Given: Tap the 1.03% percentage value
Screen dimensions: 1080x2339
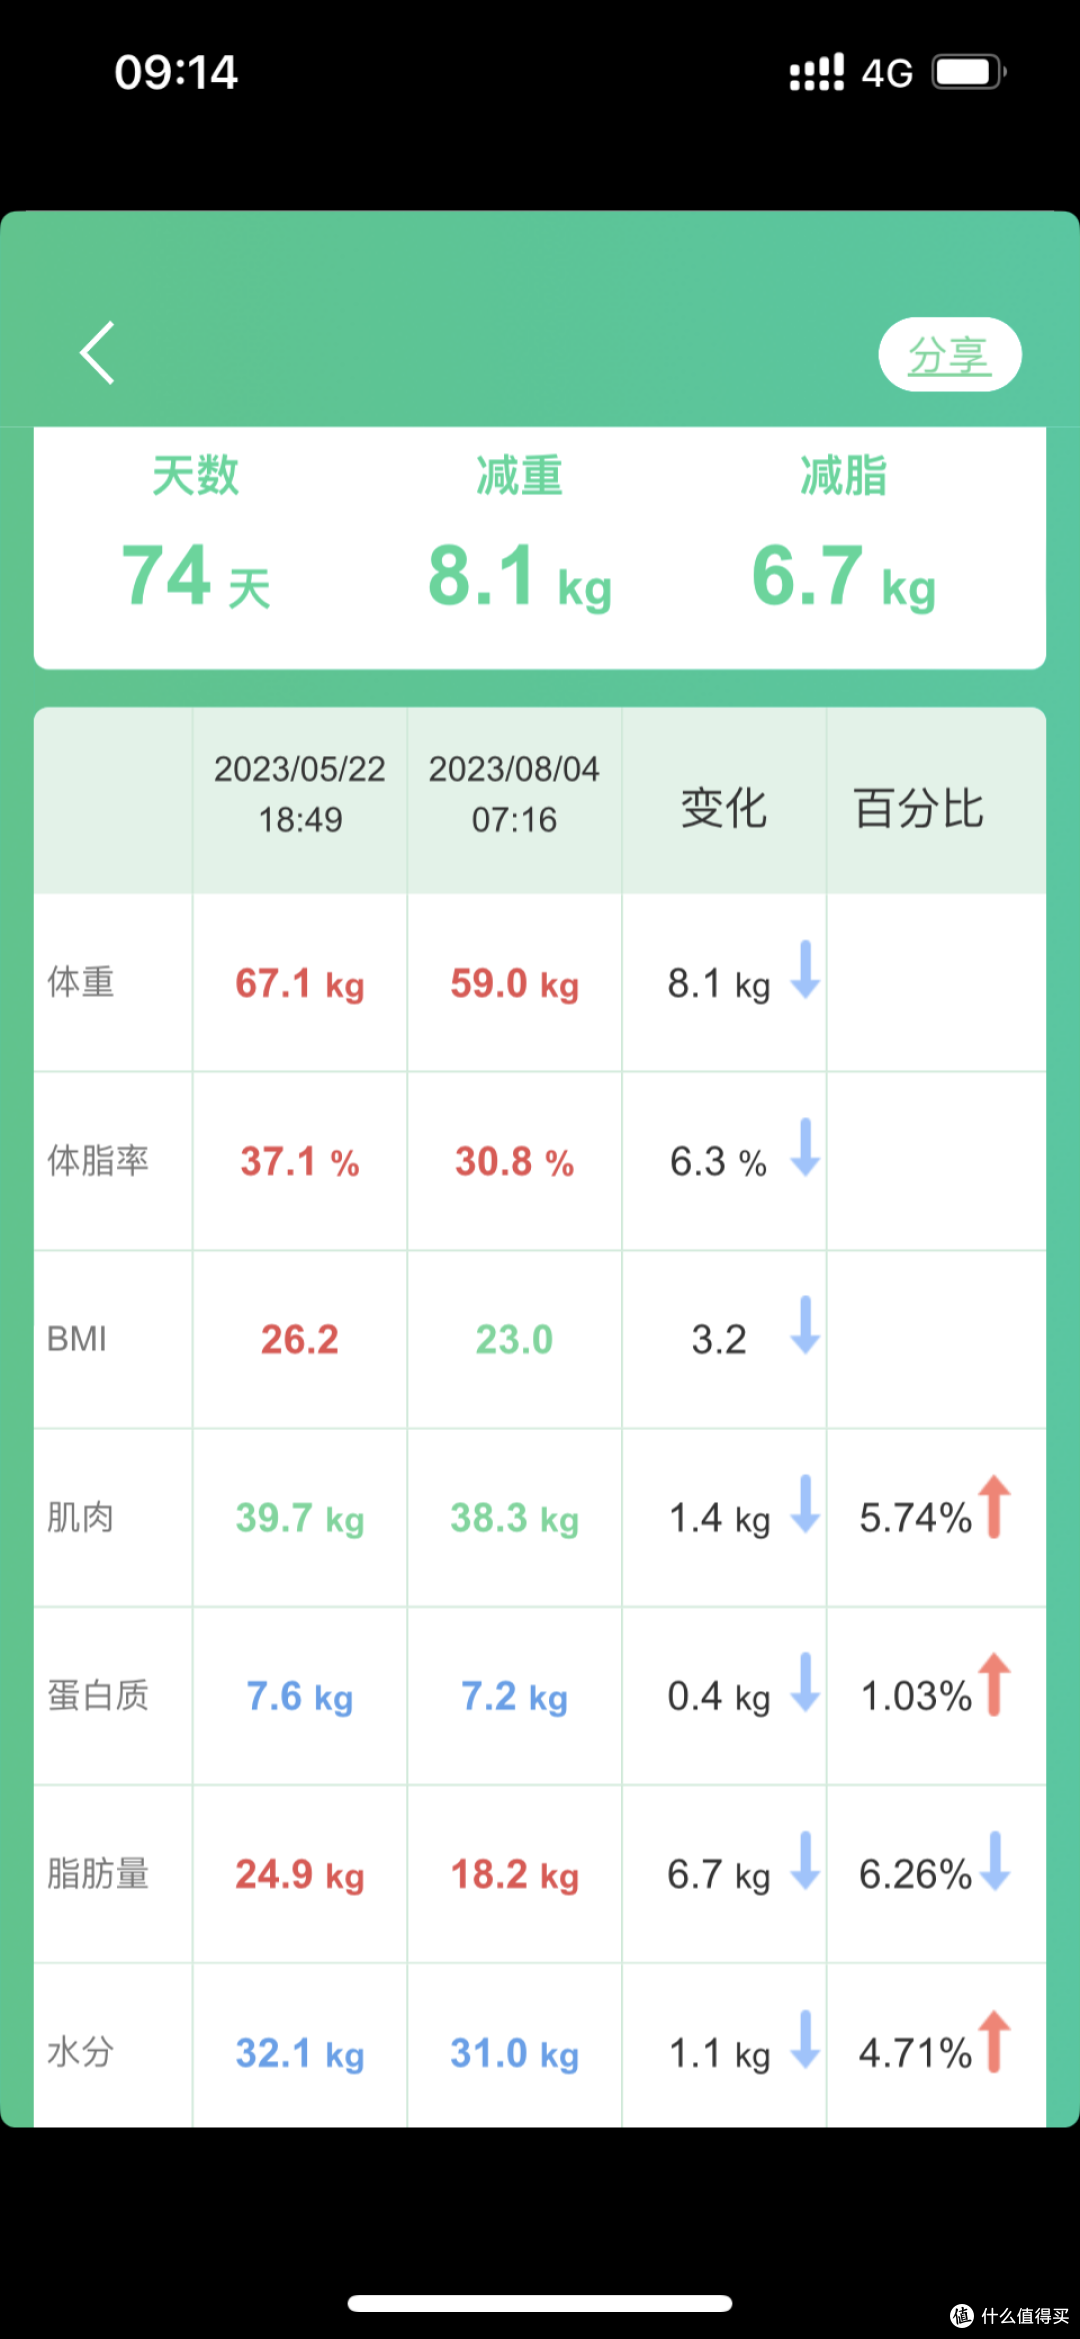Looking at the screenshot, I should click(916, 1696).
